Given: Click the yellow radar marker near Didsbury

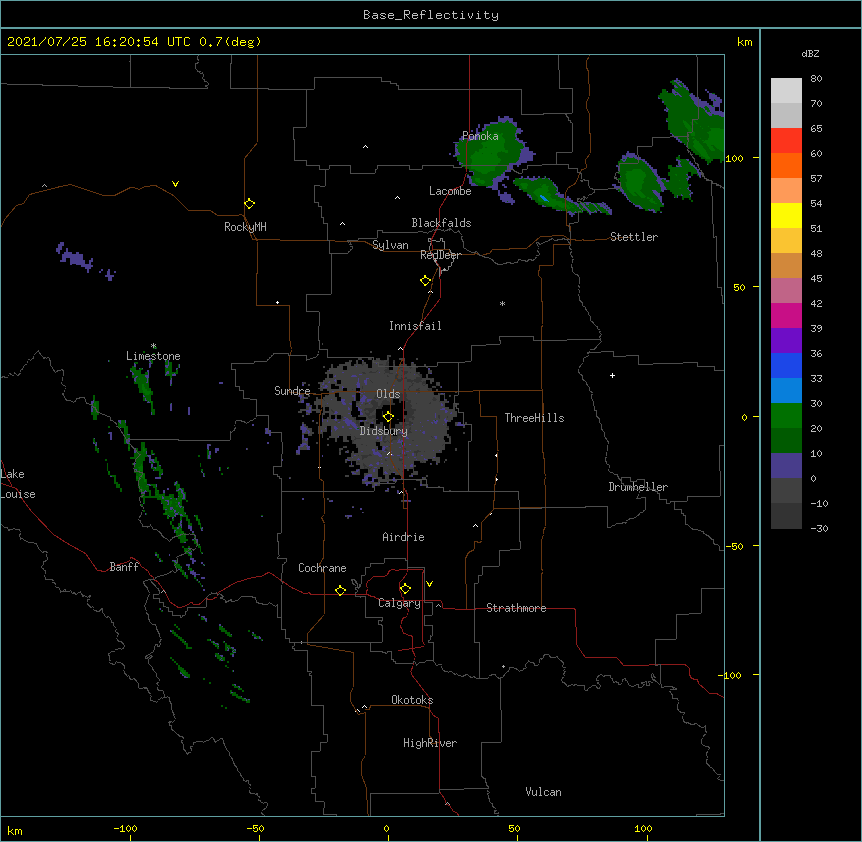Looking at the screenshot, I should (x=388, y=417).
